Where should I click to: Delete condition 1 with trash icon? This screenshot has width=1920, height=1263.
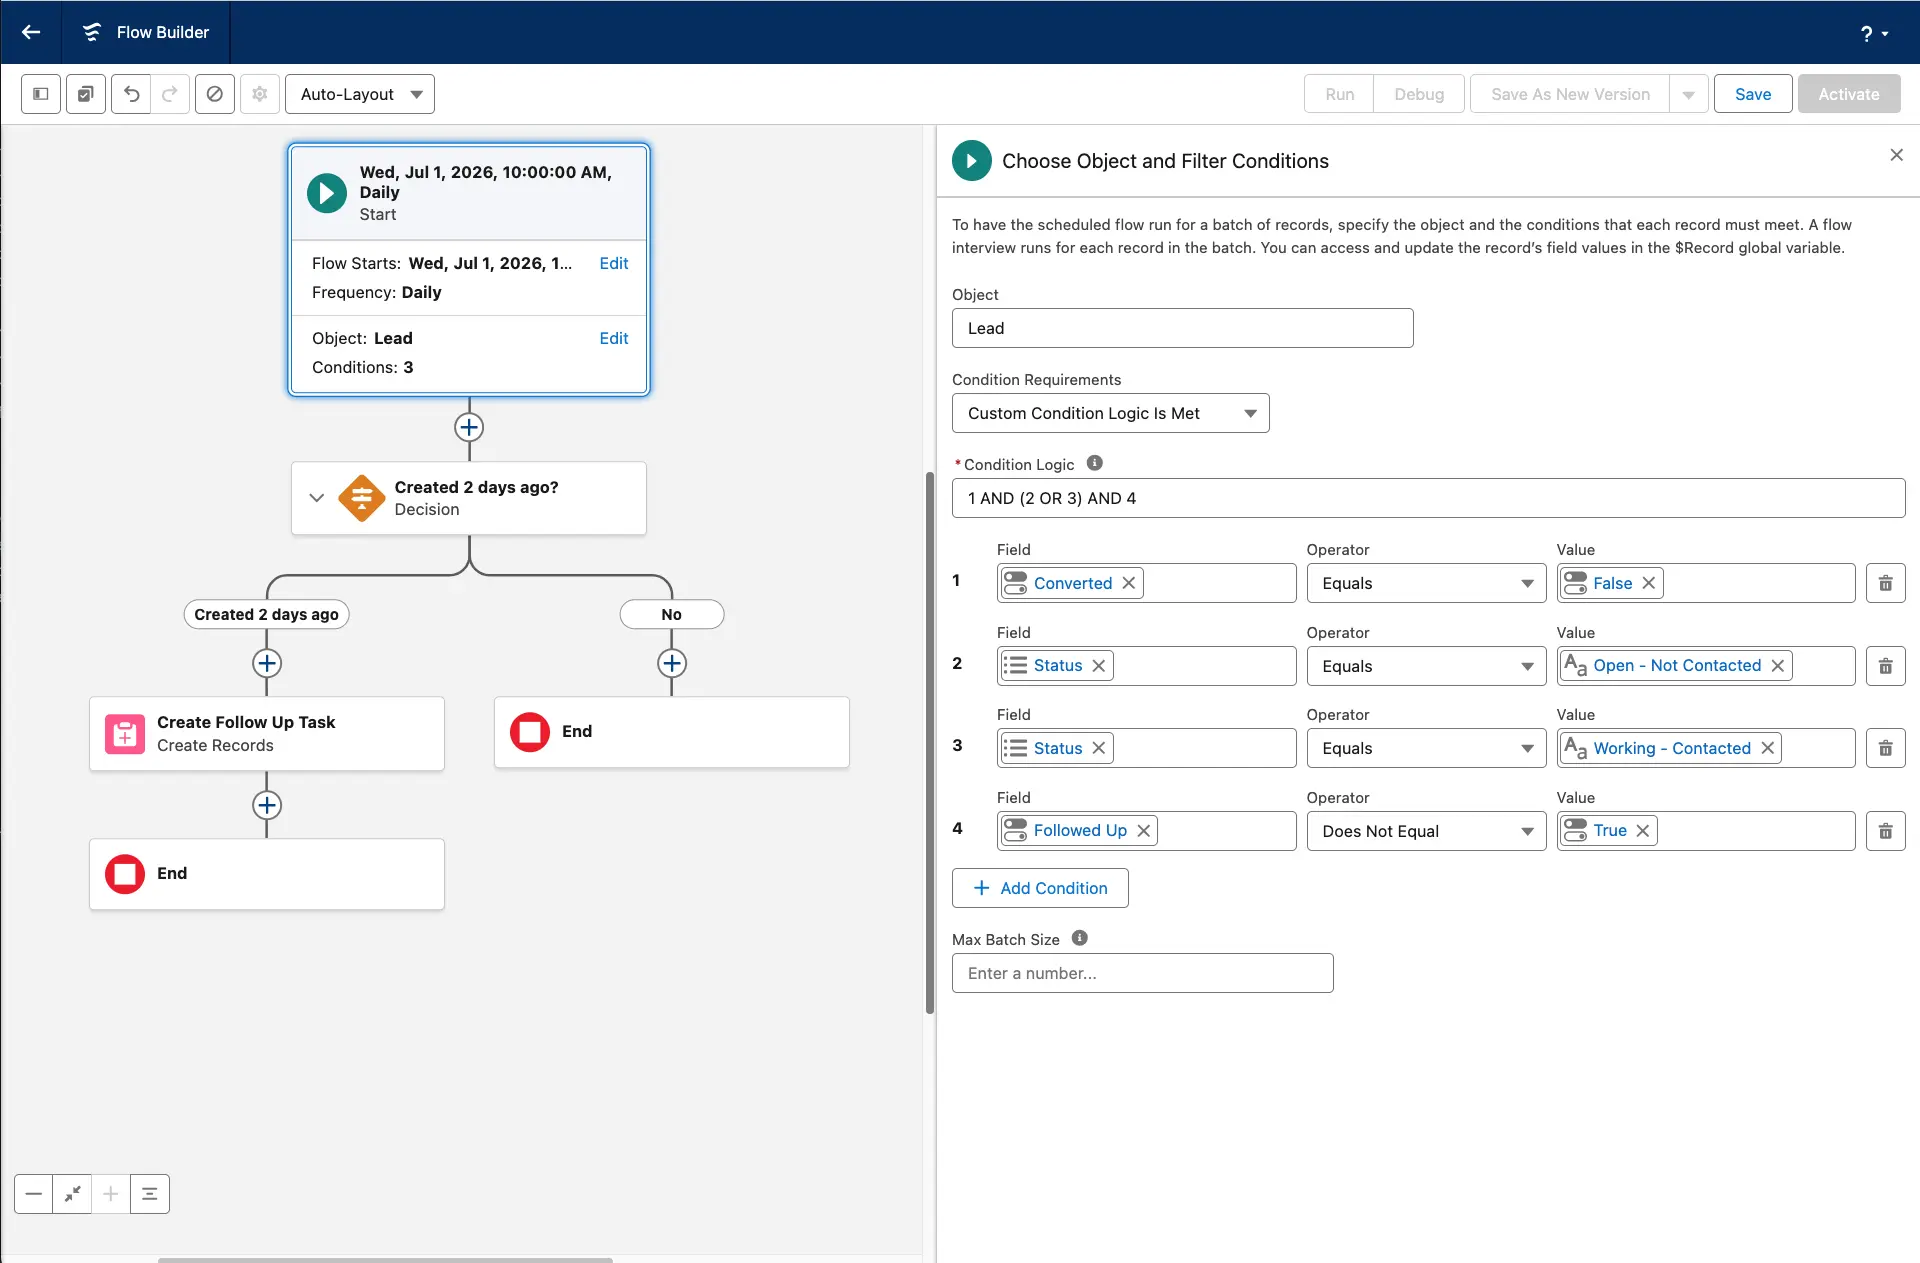pyautogui.click(x=1885, y=583)
